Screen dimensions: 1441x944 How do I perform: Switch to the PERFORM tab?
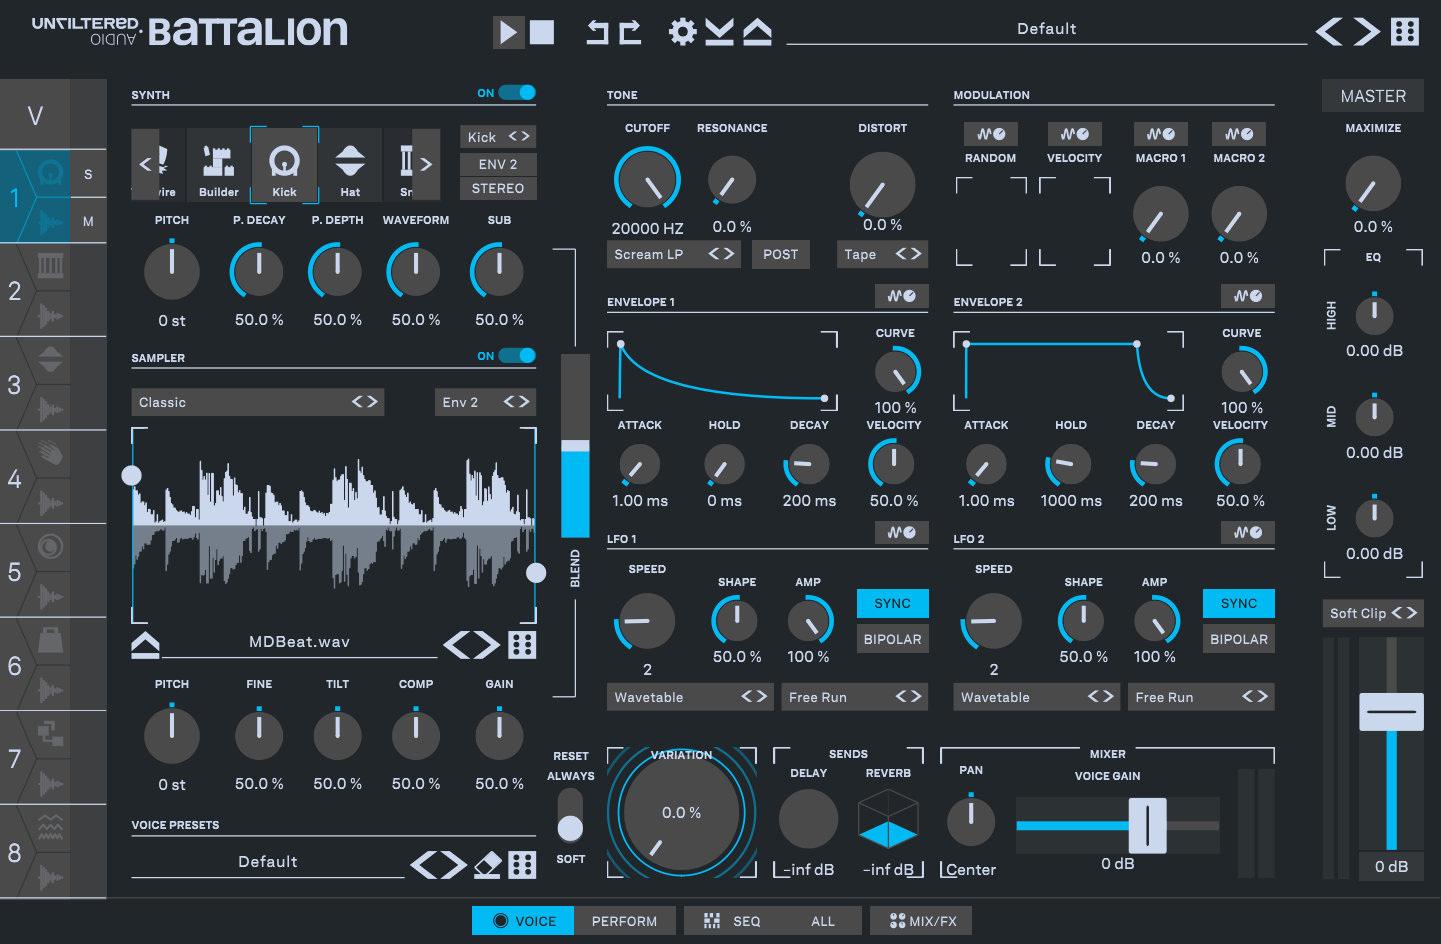(624, 921)
